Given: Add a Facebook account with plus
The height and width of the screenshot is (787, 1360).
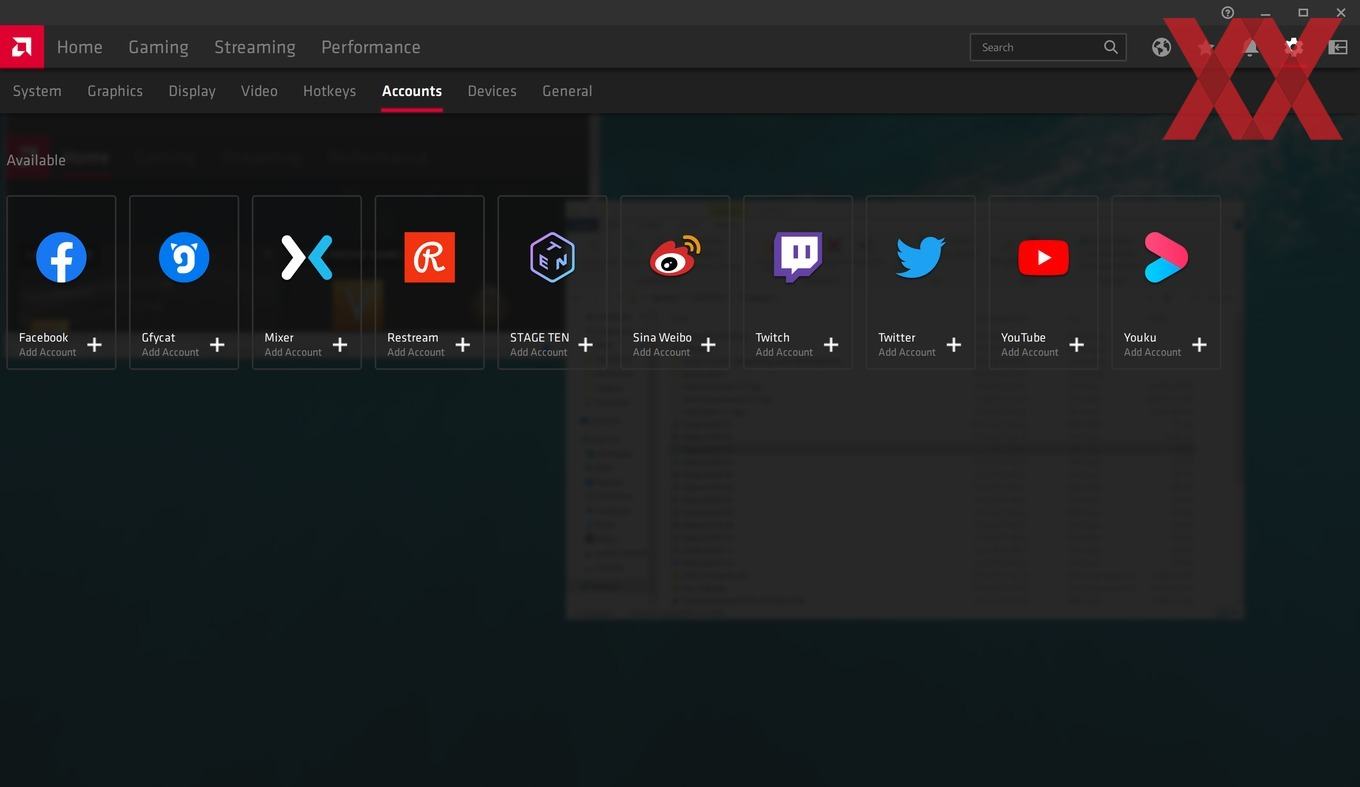Looking at the screenshot, I should point(94,345).
